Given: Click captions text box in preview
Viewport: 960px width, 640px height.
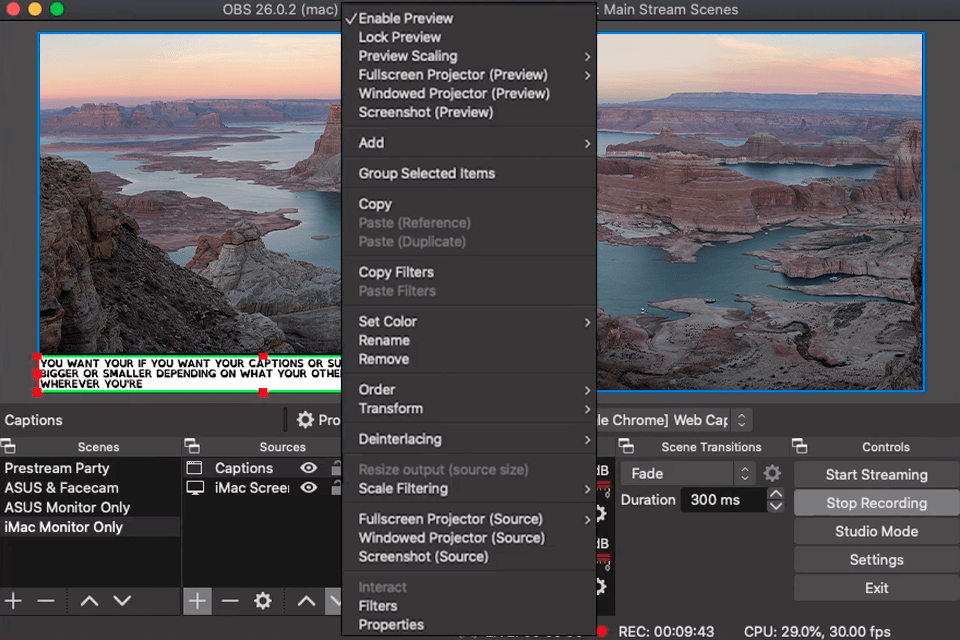Looking at the screenshot, I should [190, 374].
